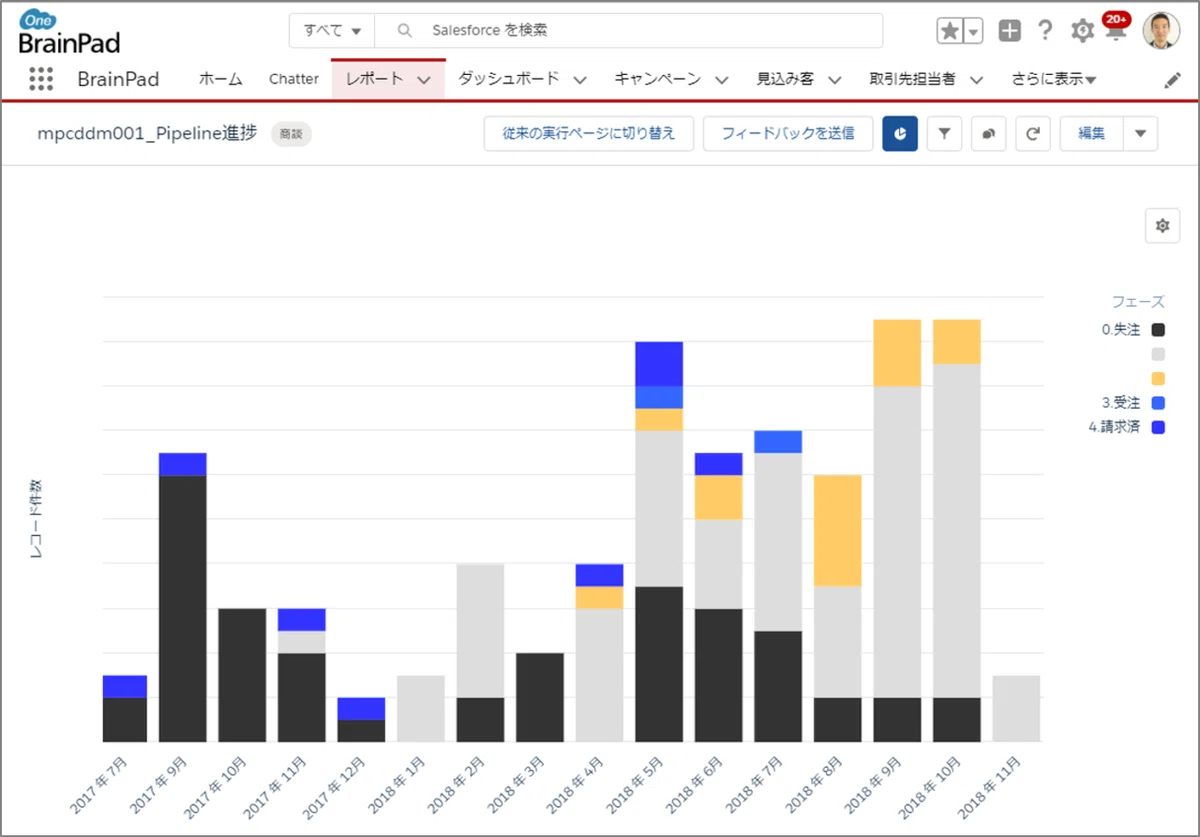Screen dimensions: 1200x837
Task: Open the ダッシュボード tab
Action: click(508, 79)
